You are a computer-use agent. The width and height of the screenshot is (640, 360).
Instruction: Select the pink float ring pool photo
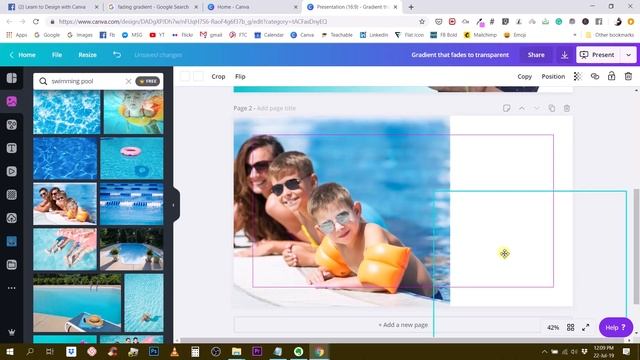131,158
